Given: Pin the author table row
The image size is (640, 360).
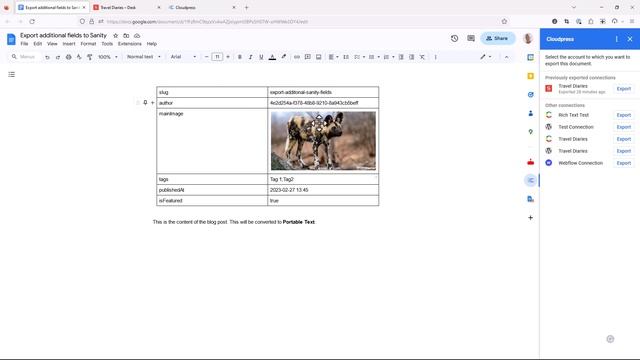Looking at the screenshot, I should [x=145, y=103].
